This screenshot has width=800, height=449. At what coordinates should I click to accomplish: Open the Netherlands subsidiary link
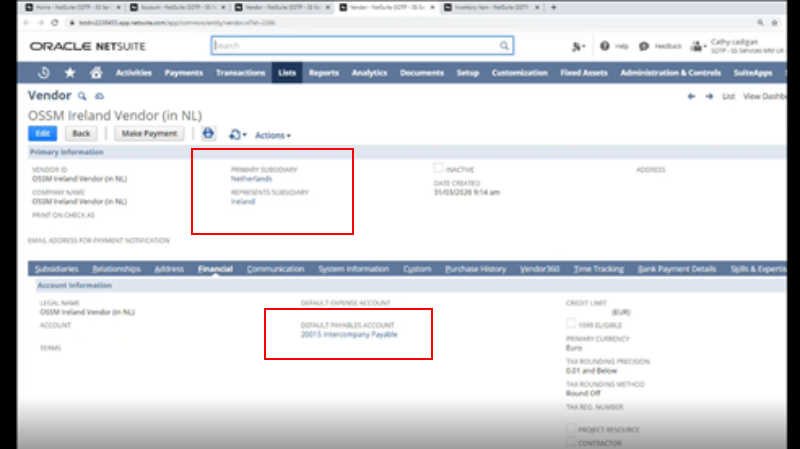click(251, 179)
